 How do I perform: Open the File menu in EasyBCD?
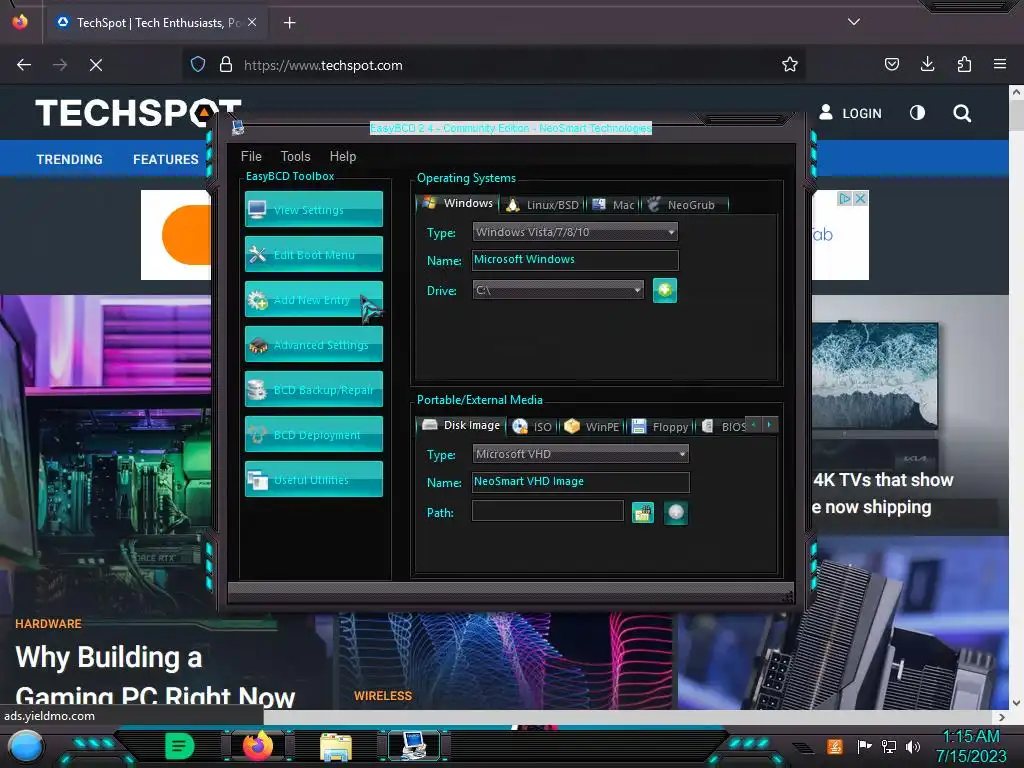(251, 156)
